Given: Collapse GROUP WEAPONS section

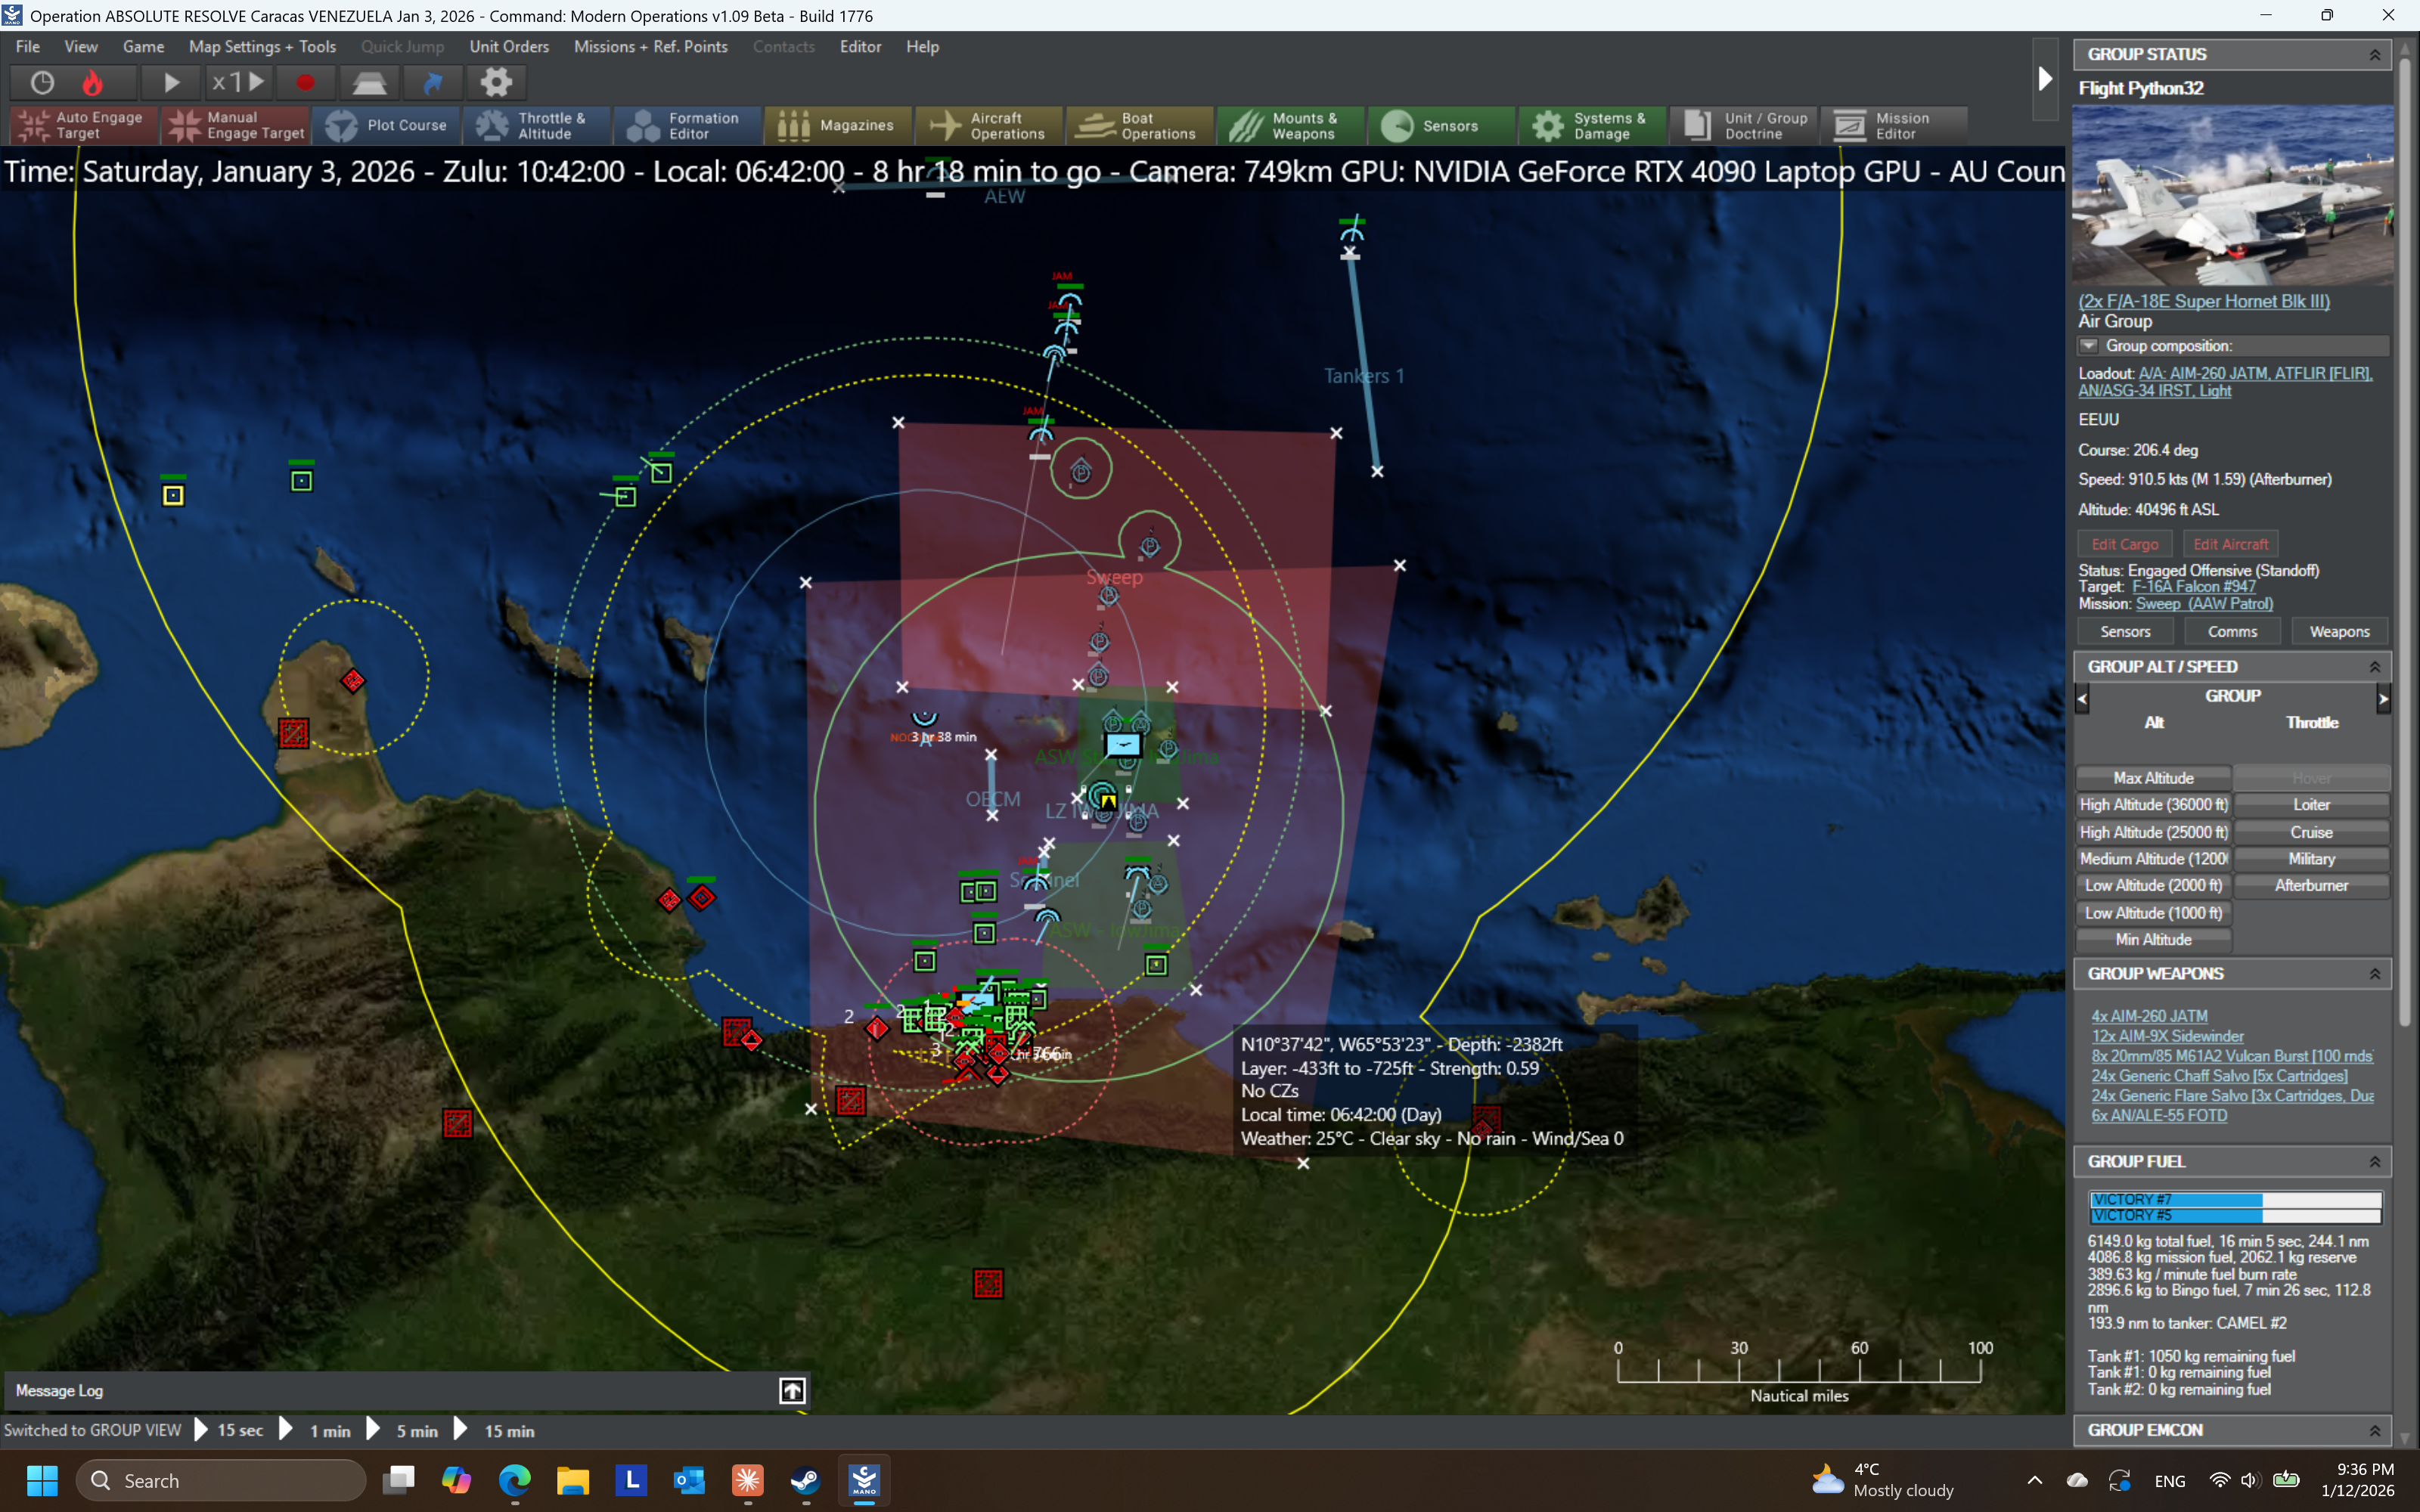Looking at the screenshot, I should pos(2375,974).
